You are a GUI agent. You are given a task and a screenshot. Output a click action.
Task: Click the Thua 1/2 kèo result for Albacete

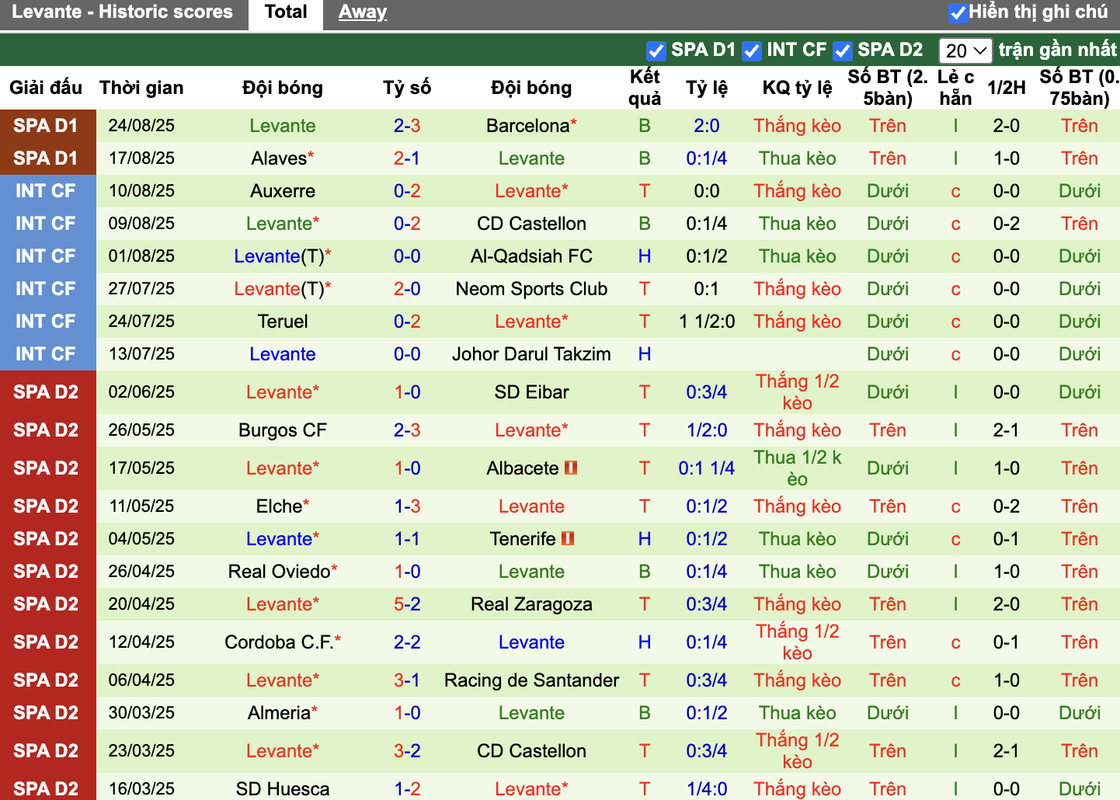797,468
